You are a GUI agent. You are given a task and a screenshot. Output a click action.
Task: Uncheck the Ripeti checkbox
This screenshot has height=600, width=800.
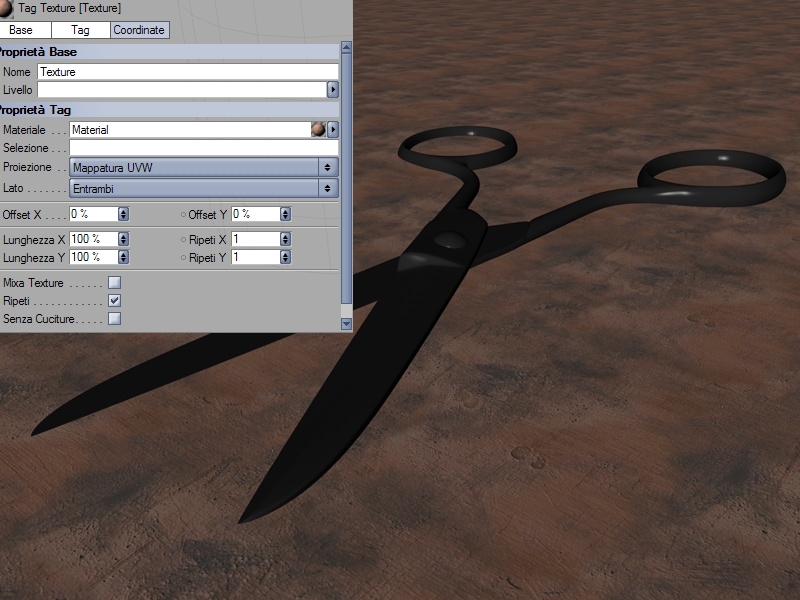(x=114, y=301)
